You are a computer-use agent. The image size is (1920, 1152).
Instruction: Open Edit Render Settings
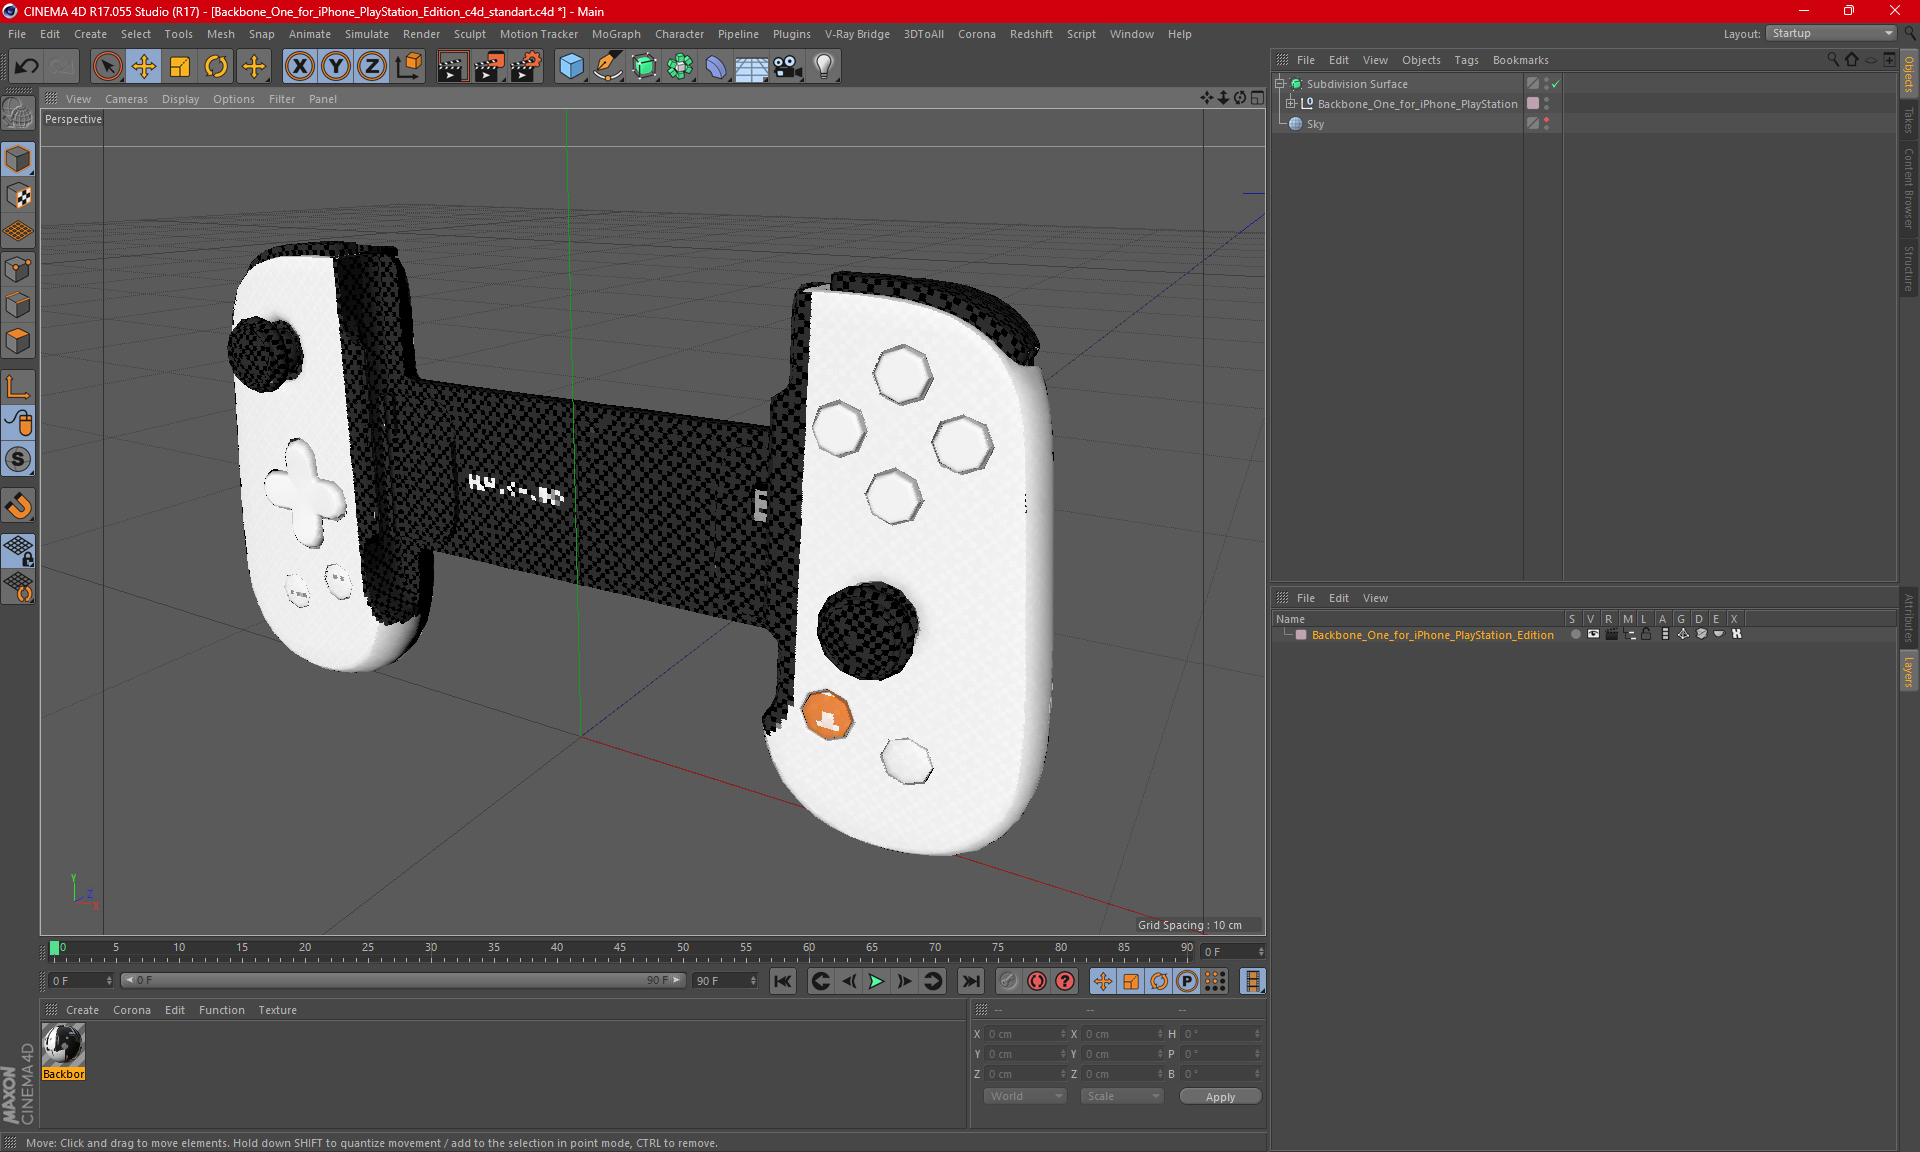coord(526,67)
